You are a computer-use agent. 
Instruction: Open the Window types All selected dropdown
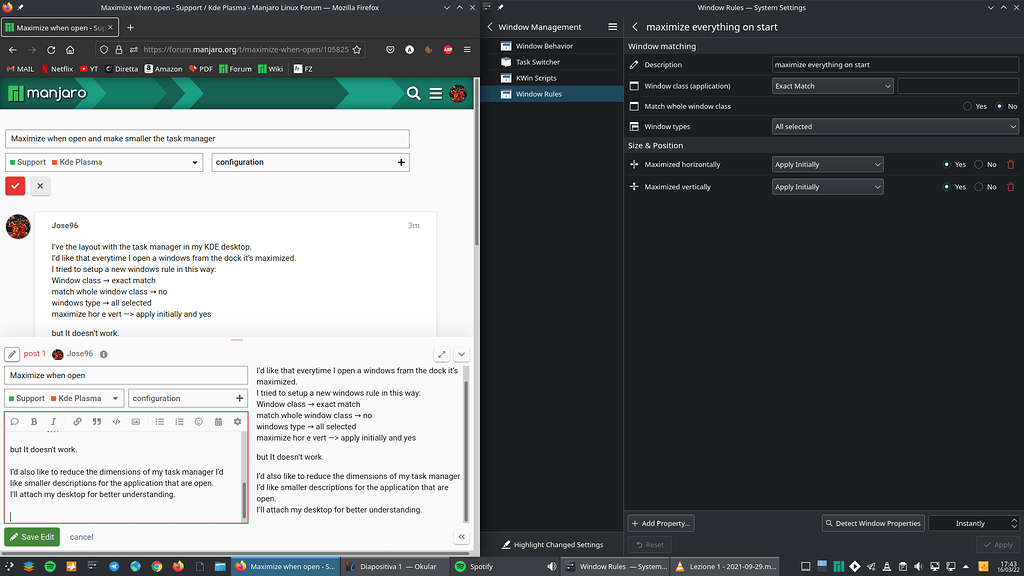pyautogui.click(x=893, y=125)
